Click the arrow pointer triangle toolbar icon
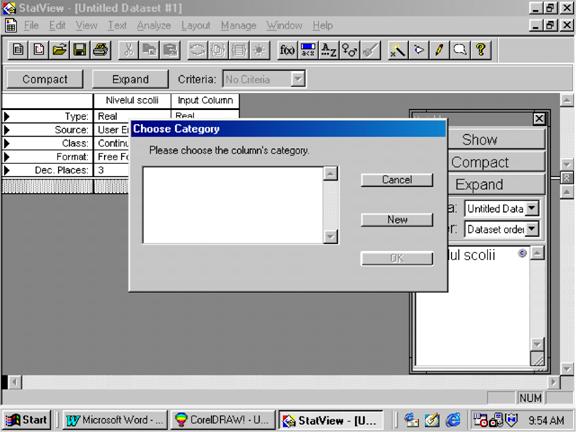 pos(419,50)
